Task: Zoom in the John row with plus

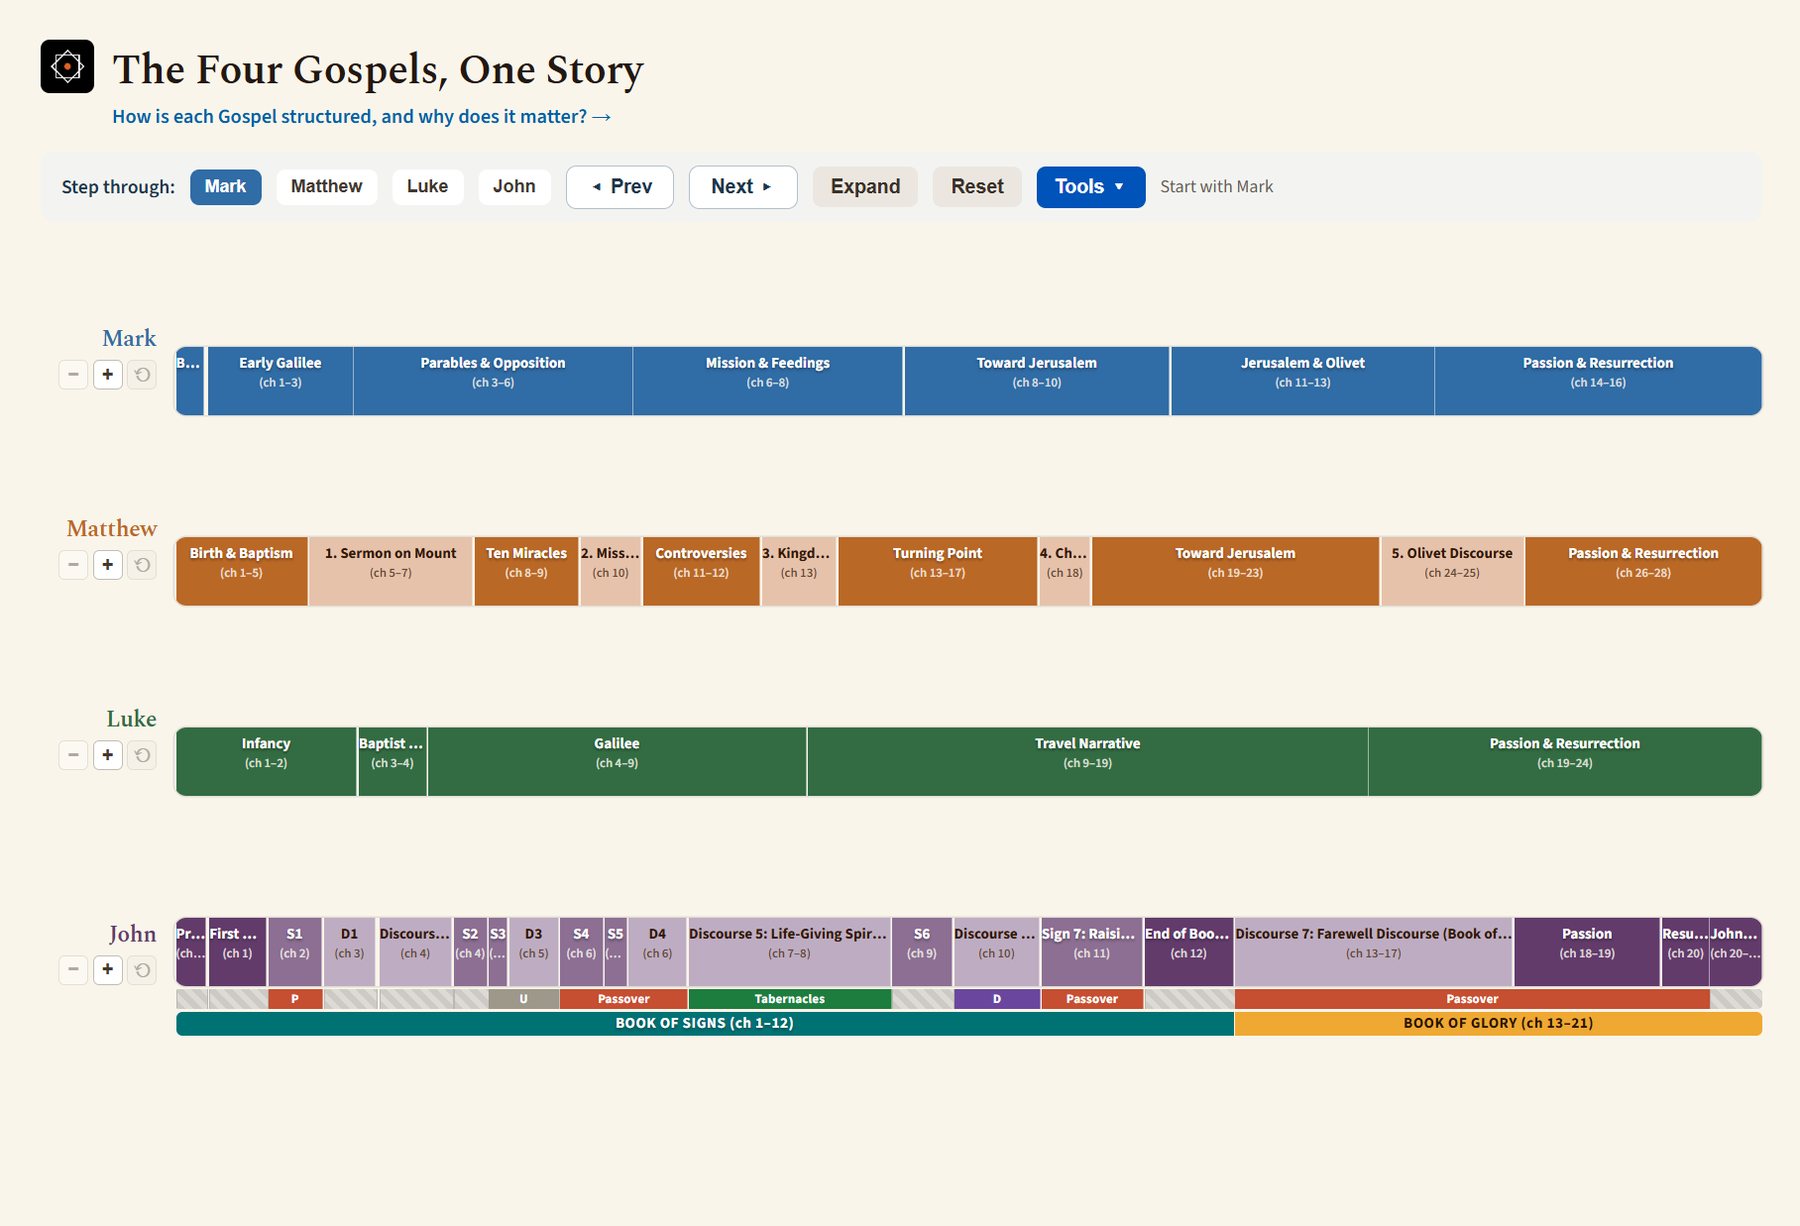Action: (x=108, y=969)
